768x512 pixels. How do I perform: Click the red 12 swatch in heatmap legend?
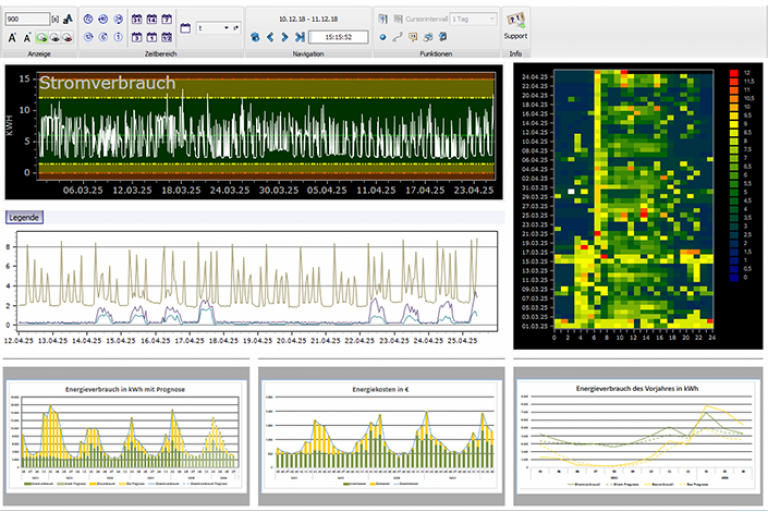coord(733,74)
